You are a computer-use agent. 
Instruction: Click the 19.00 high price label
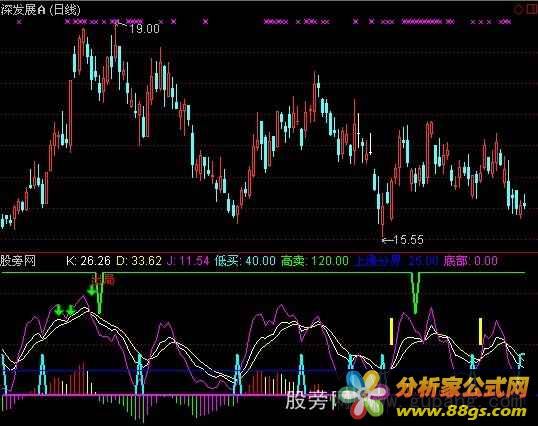tap(144, 29)
